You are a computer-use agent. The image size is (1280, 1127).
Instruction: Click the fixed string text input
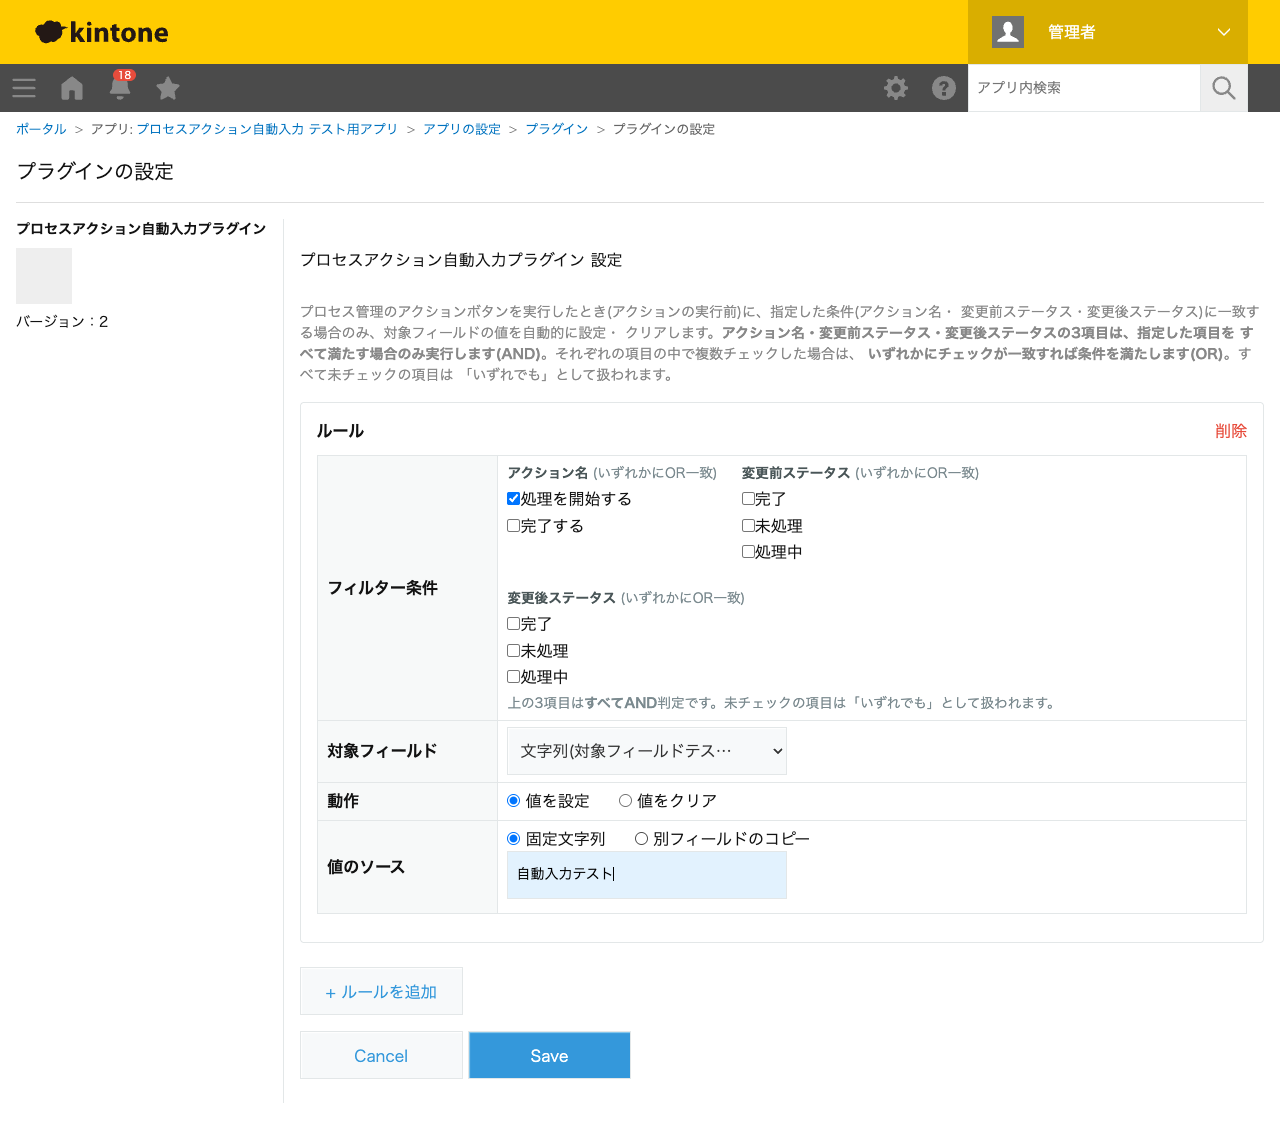click(647, 875)
